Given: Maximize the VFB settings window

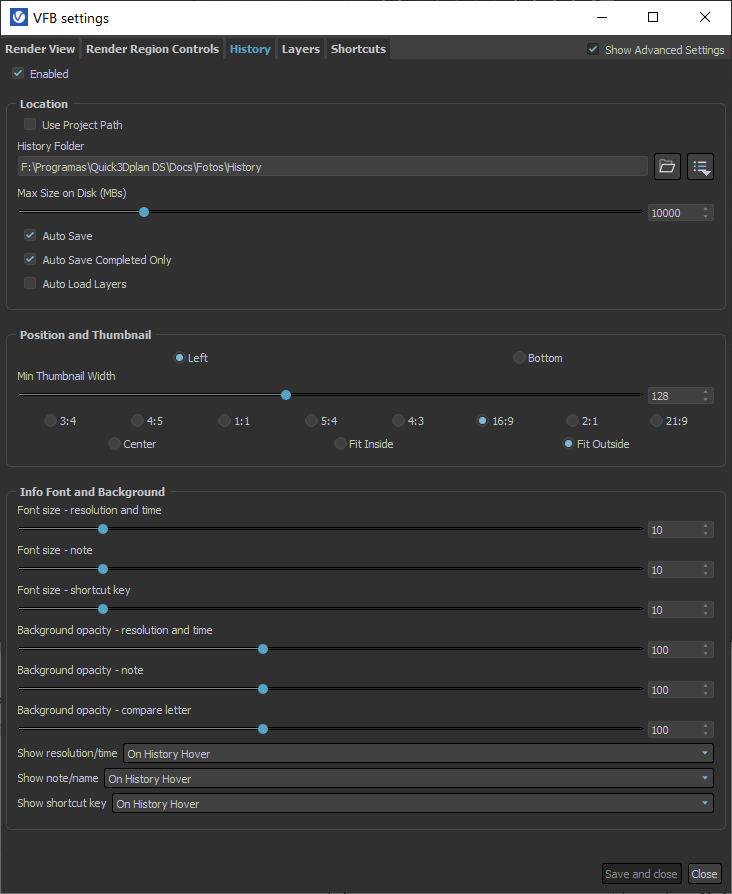Looking at the screenshot, I should tap(653, 17).
